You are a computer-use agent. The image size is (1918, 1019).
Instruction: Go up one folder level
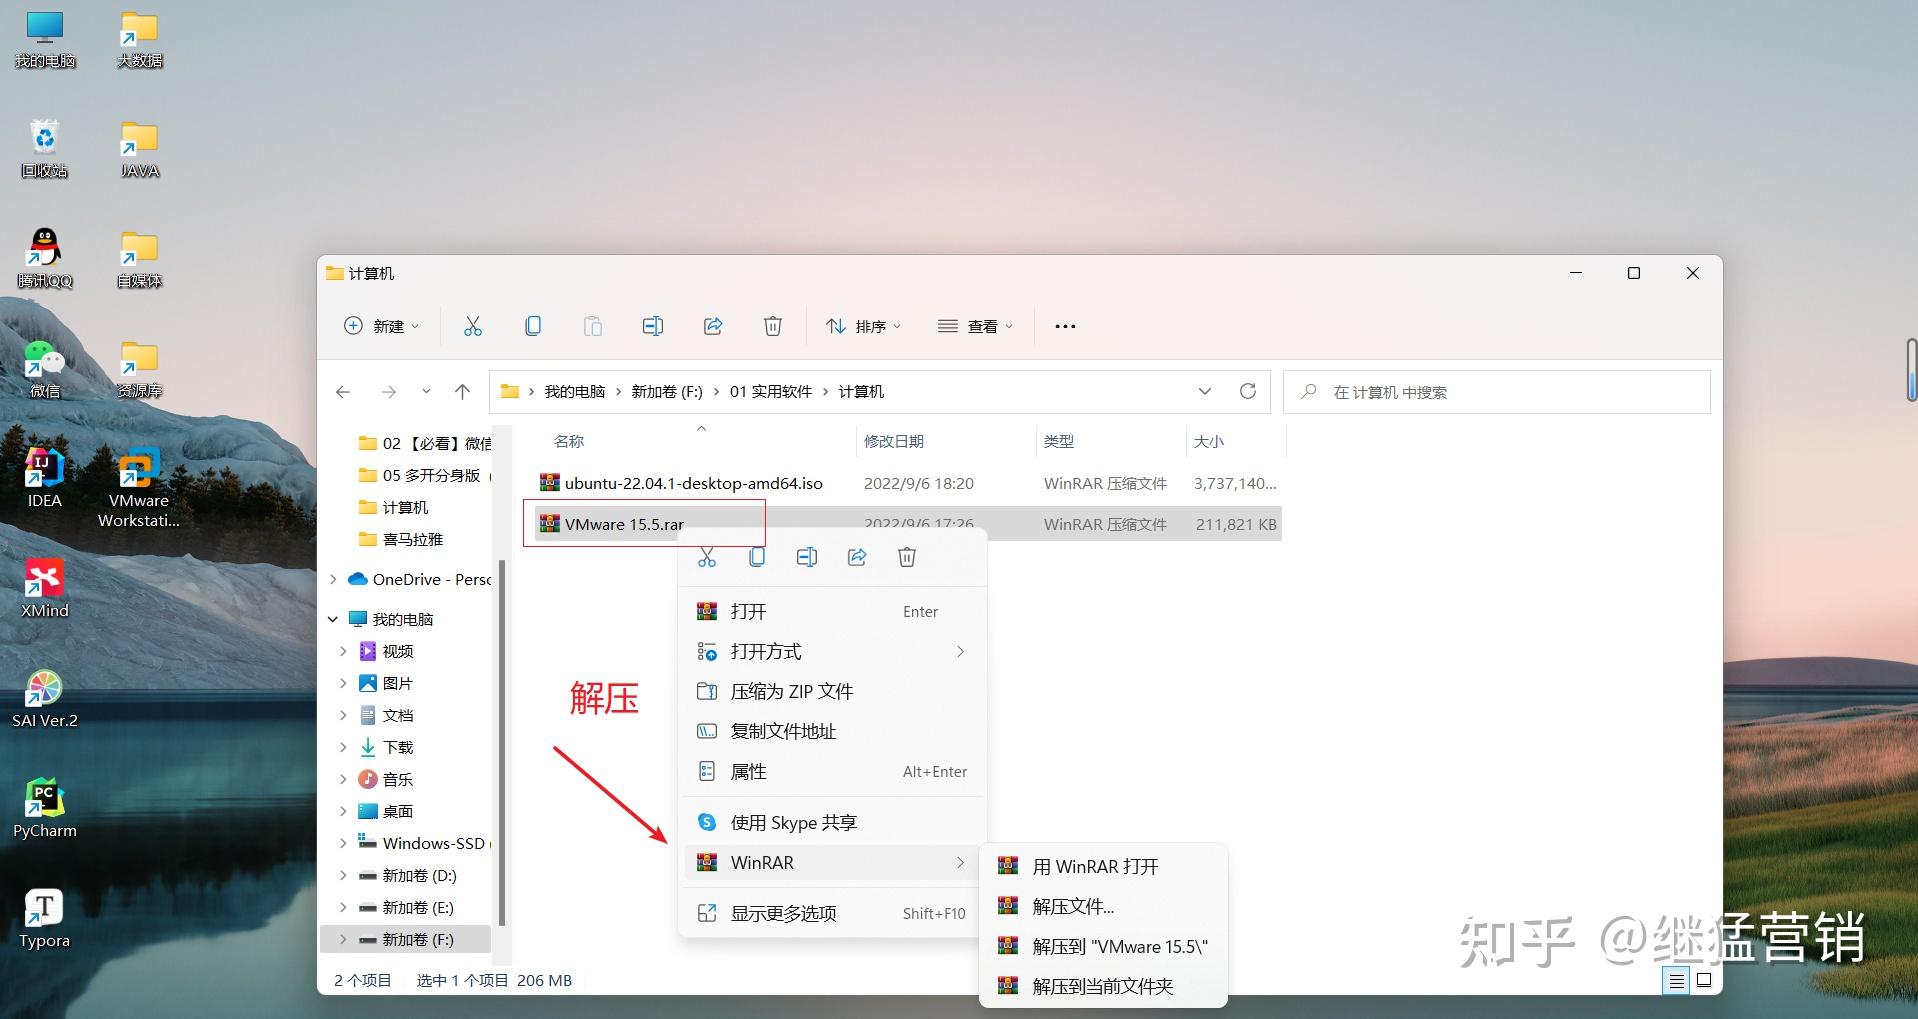(x=462, y=392)
